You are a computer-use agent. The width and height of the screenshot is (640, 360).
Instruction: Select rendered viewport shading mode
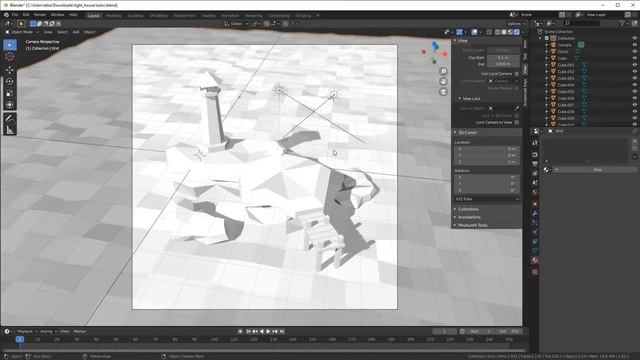click(517, 32)
